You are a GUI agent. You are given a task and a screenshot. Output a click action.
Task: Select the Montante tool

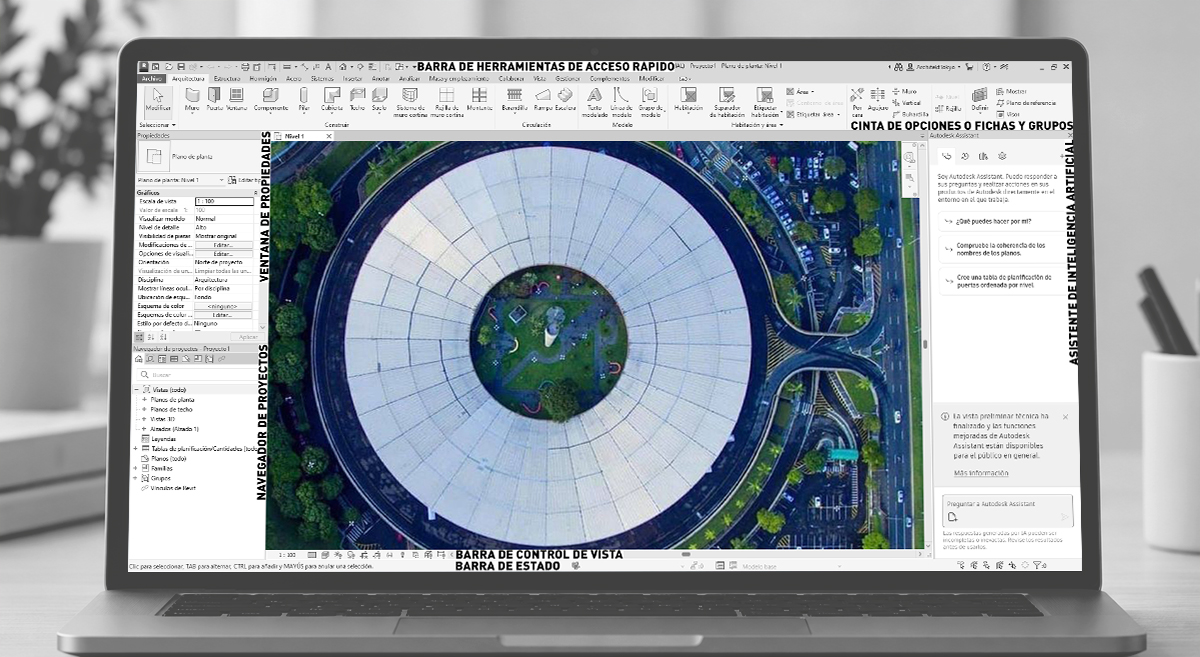[480, 101]
